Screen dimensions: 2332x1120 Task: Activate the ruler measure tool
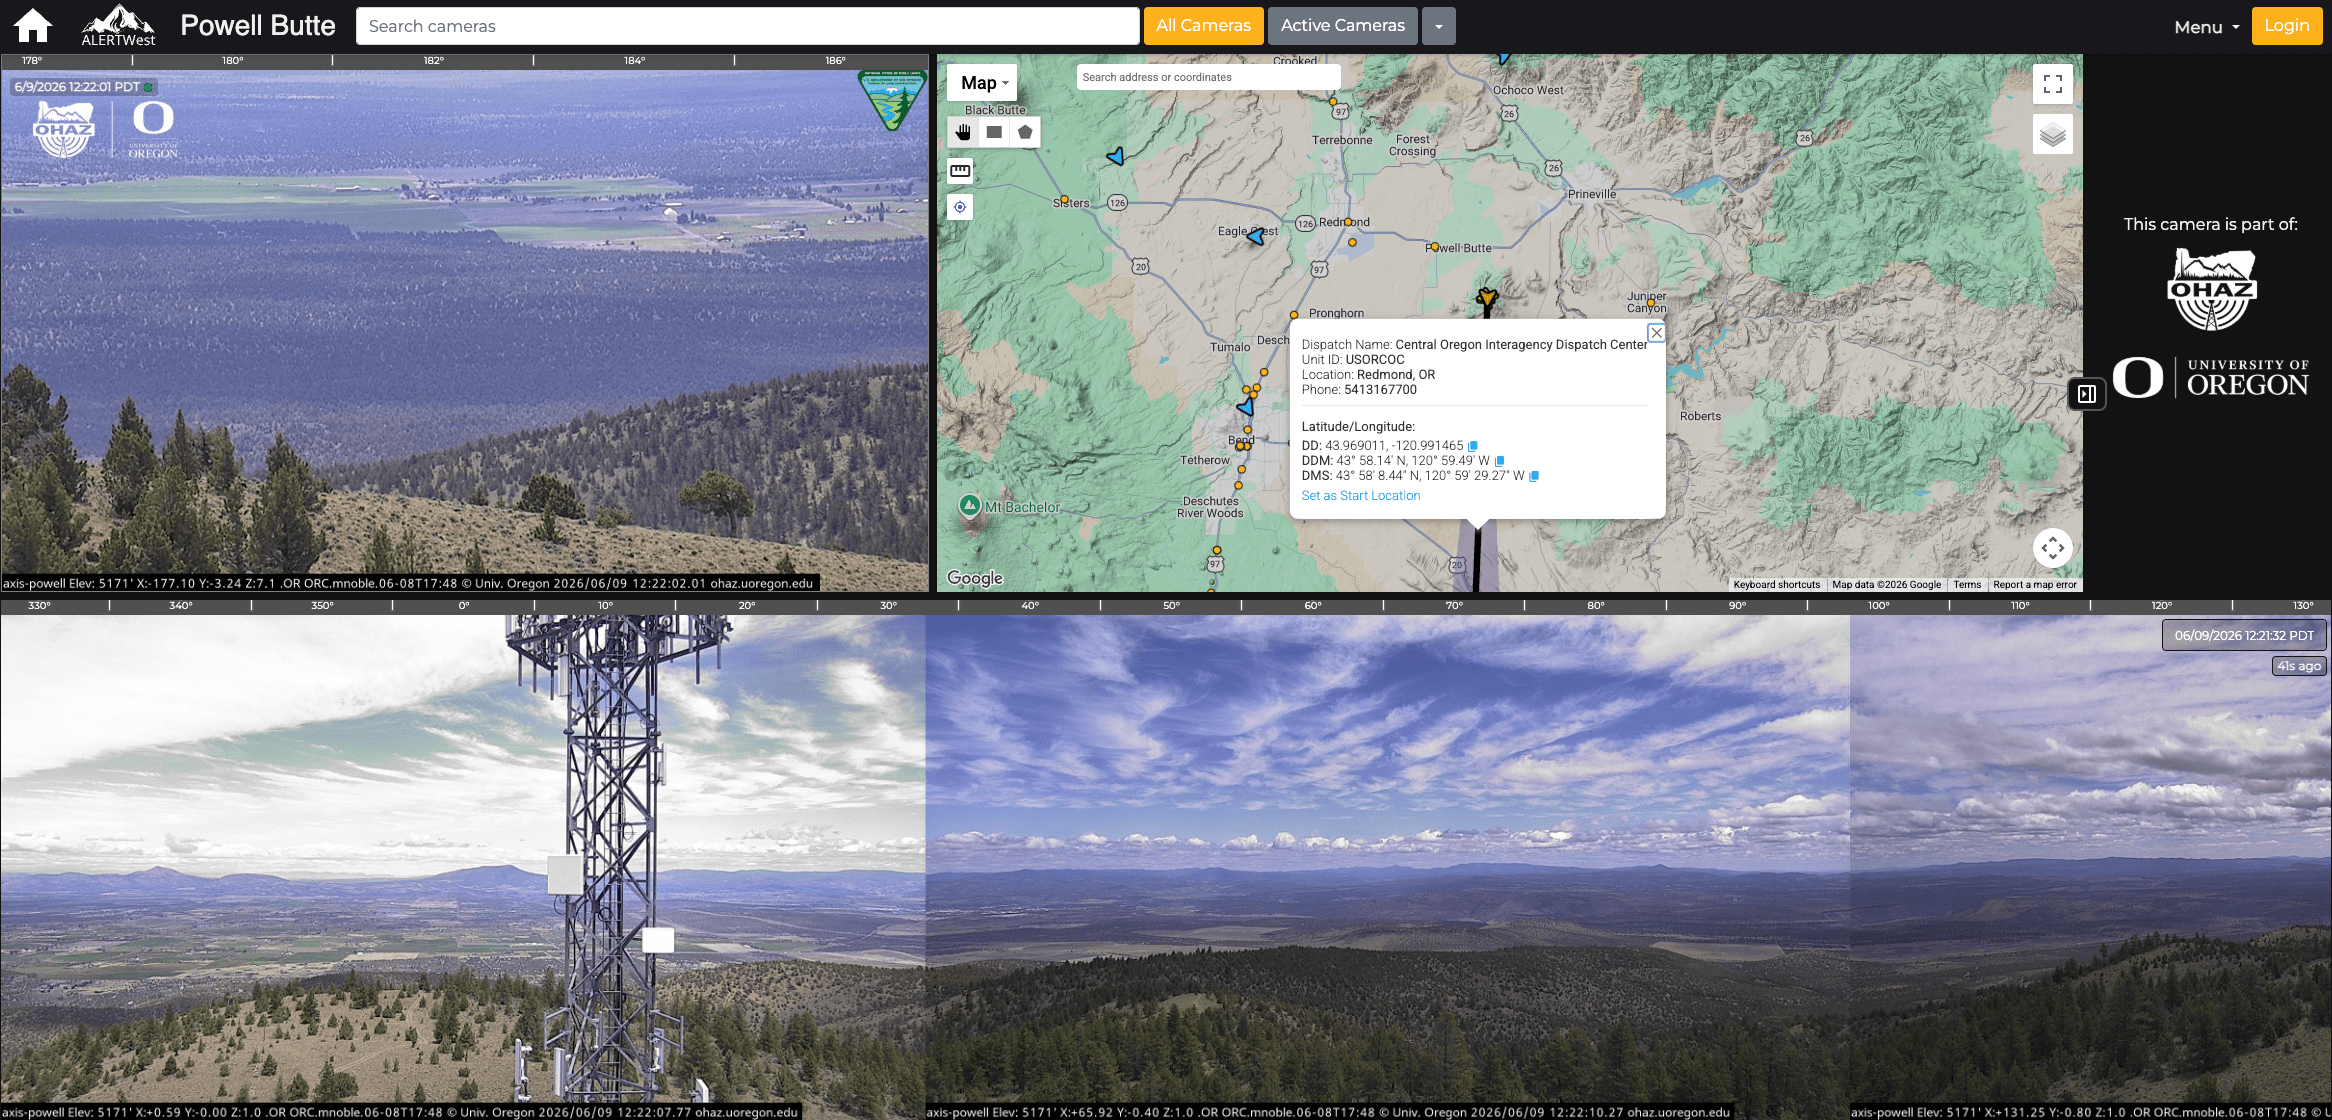[960, 171]
